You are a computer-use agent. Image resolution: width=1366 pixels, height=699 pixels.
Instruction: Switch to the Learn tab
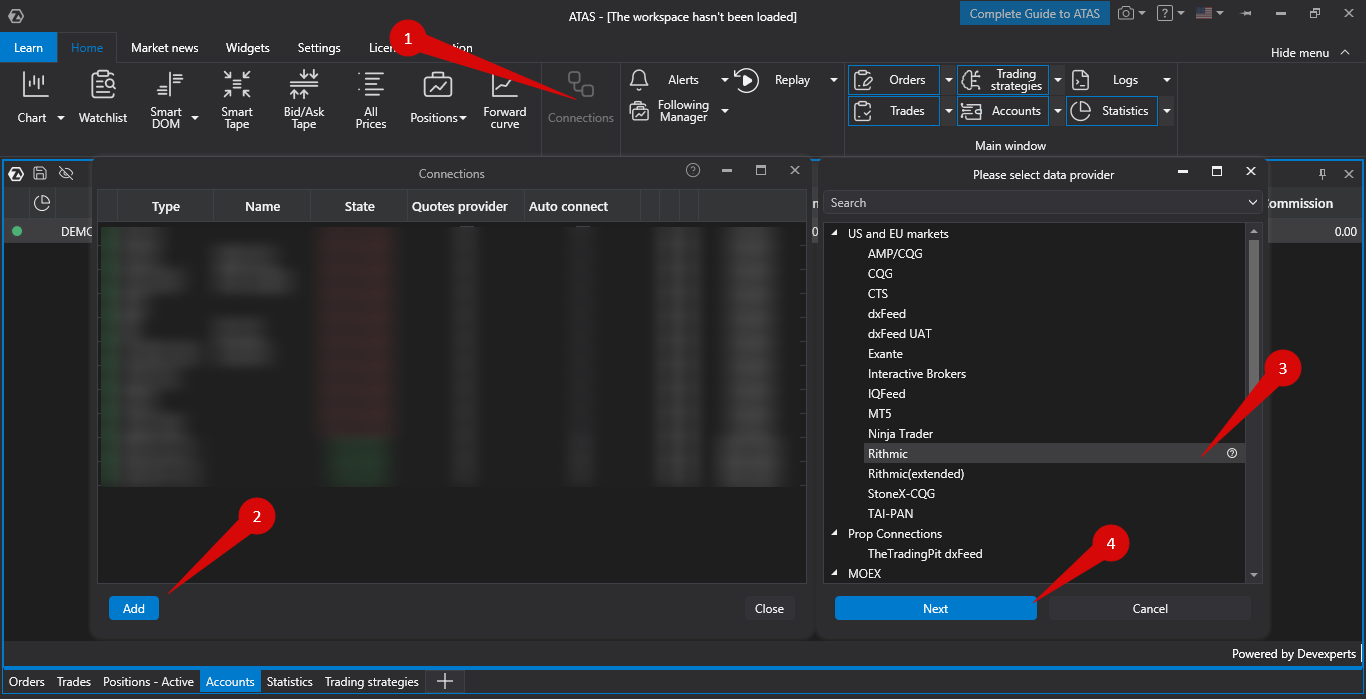coord(28,47)
